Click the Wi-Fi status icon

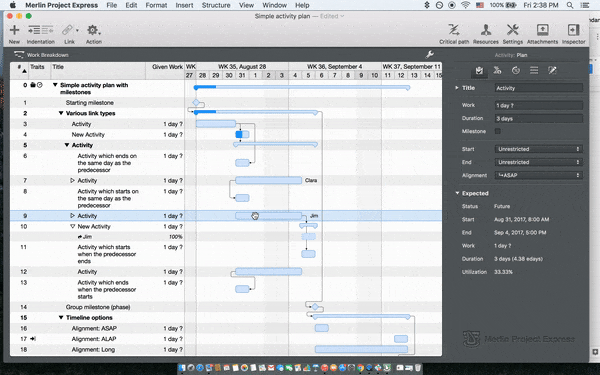[465, 5]
